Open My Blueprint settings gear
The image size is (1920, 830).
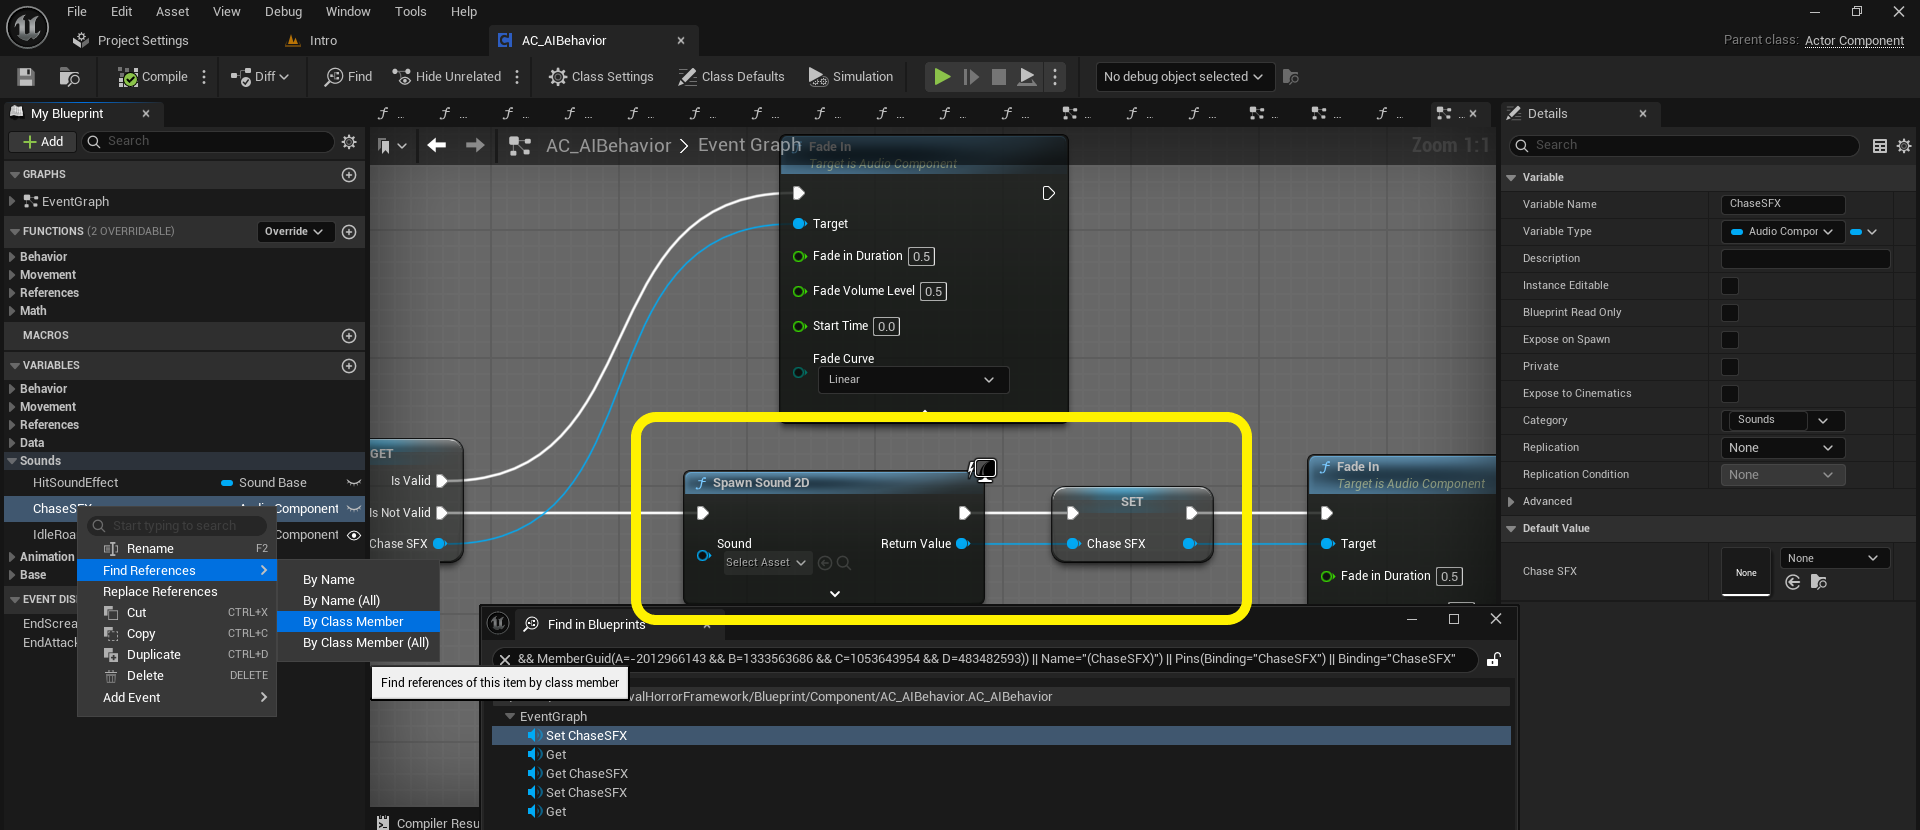coord(349,142)
